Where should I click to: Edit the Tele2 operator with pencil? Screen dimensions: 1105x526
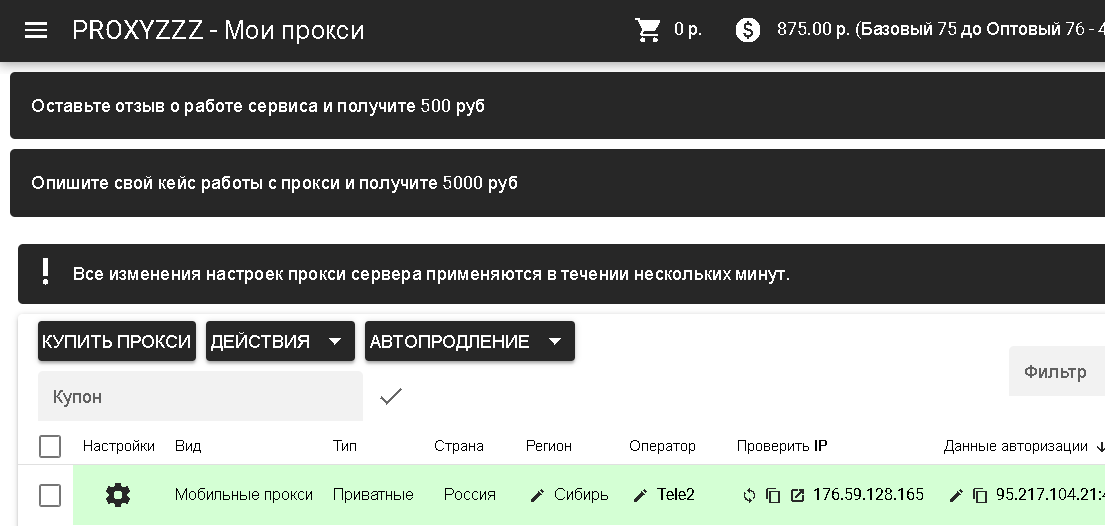tap(641, 495)
